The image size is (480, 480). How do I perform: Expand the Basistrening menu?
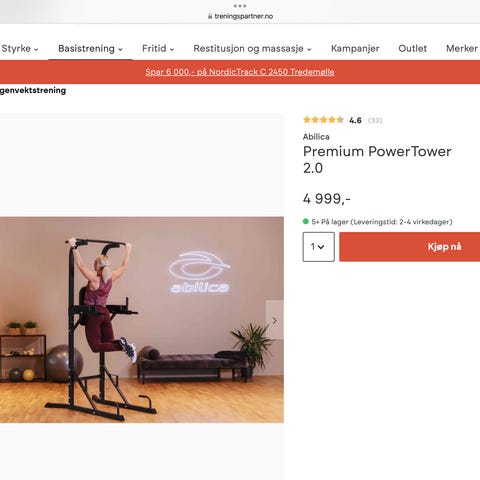pyautogui.click(x=90, y=49)
